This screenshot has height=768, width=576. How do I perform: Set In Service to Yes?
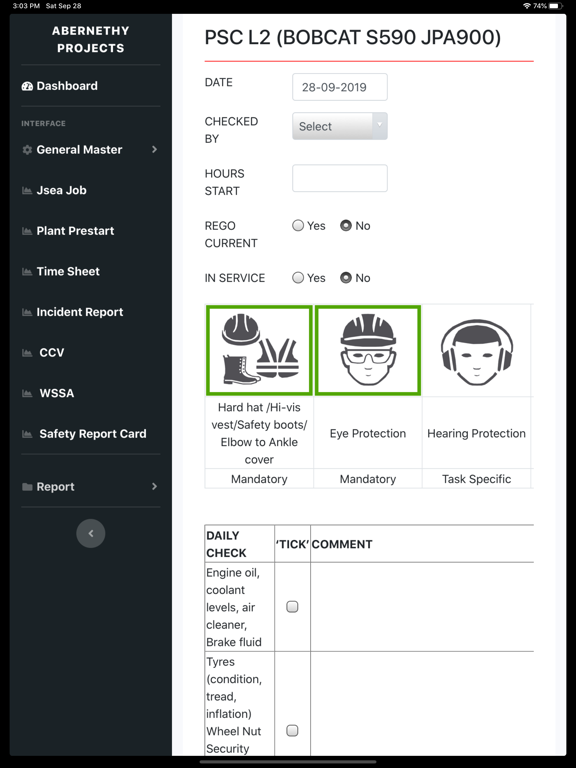tap(298, 278)
